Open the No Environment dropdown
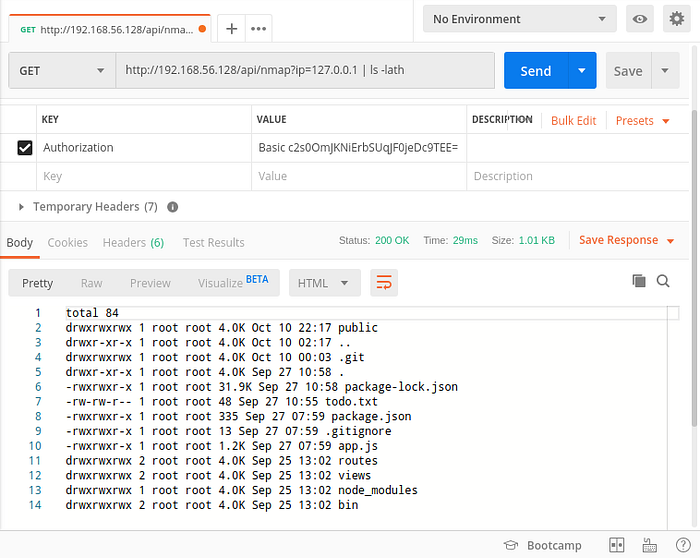Image resolution: width=700 pixels, height=558 pixels. 520,19
